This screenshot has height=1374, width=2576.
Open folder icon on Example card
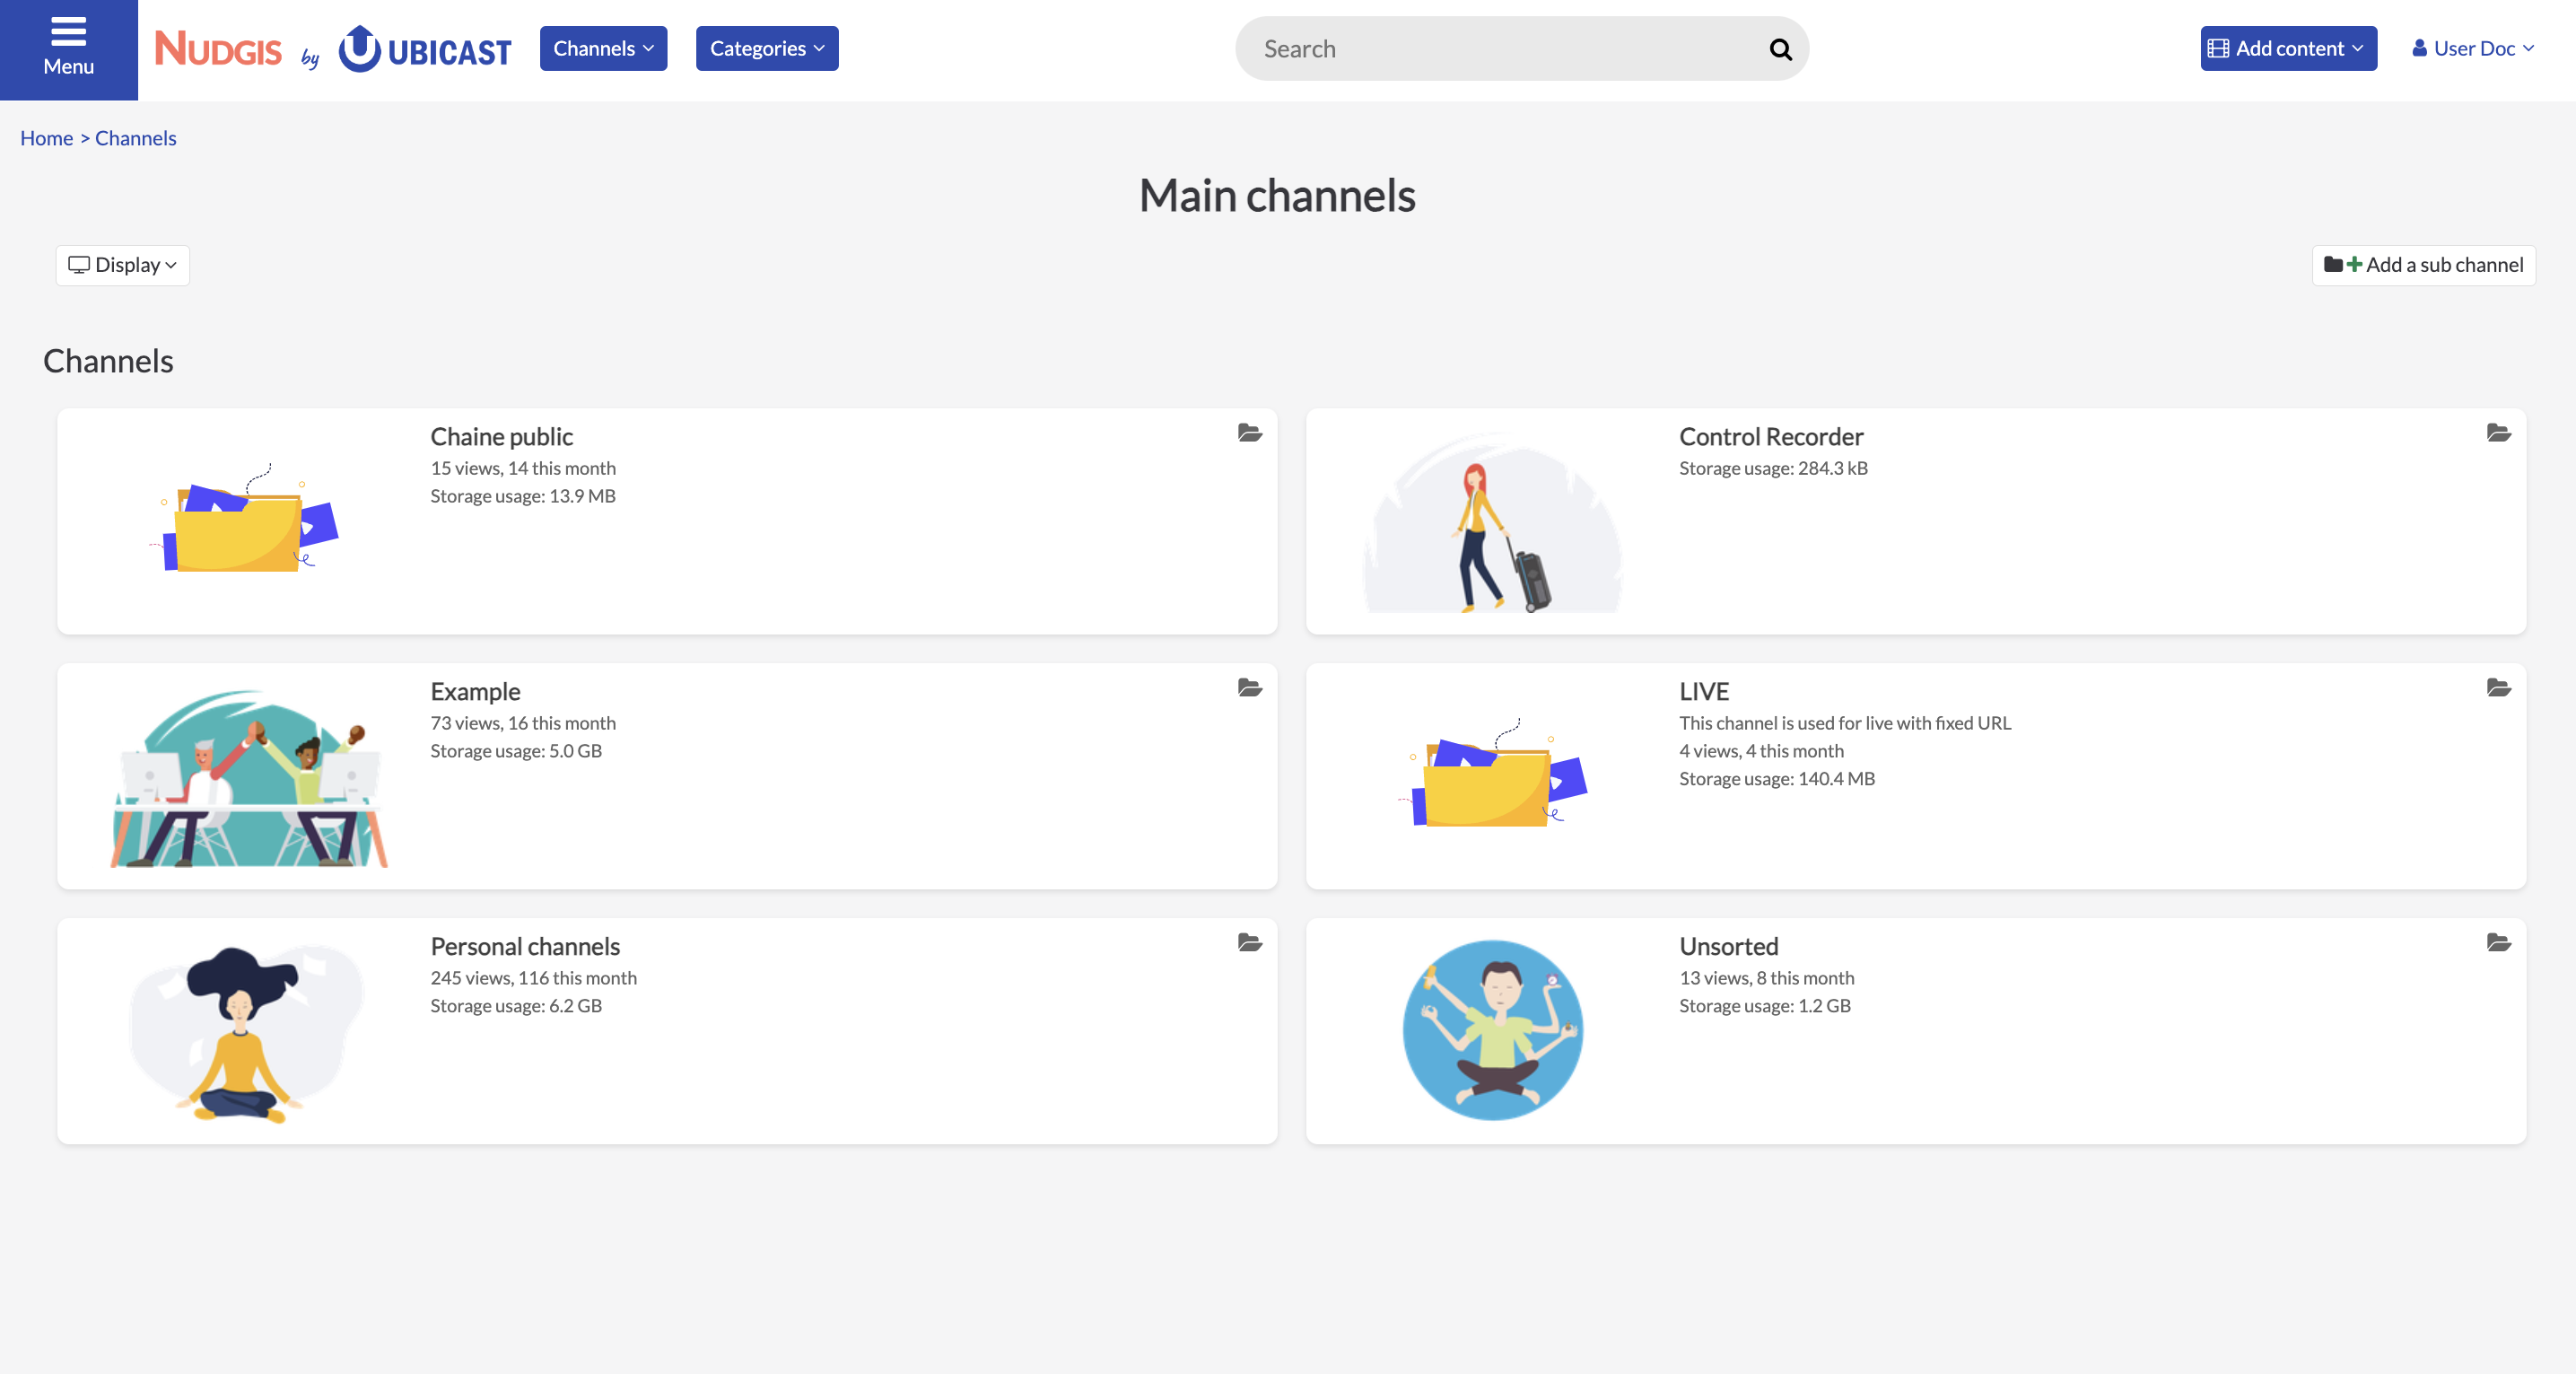(1249, 688)
